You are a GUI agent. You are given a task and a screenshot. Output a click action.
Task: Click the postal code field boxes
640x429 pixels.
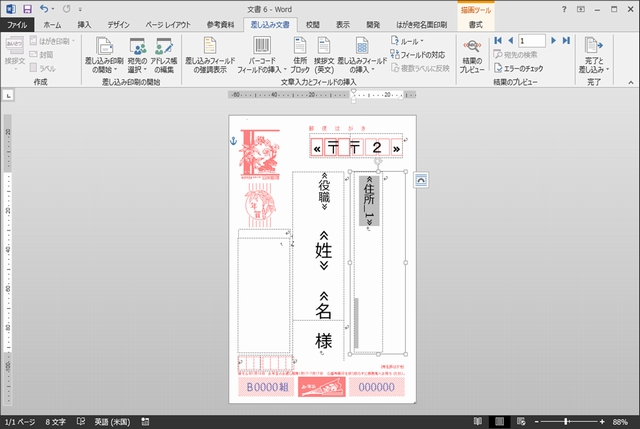[x=356, y=147]
